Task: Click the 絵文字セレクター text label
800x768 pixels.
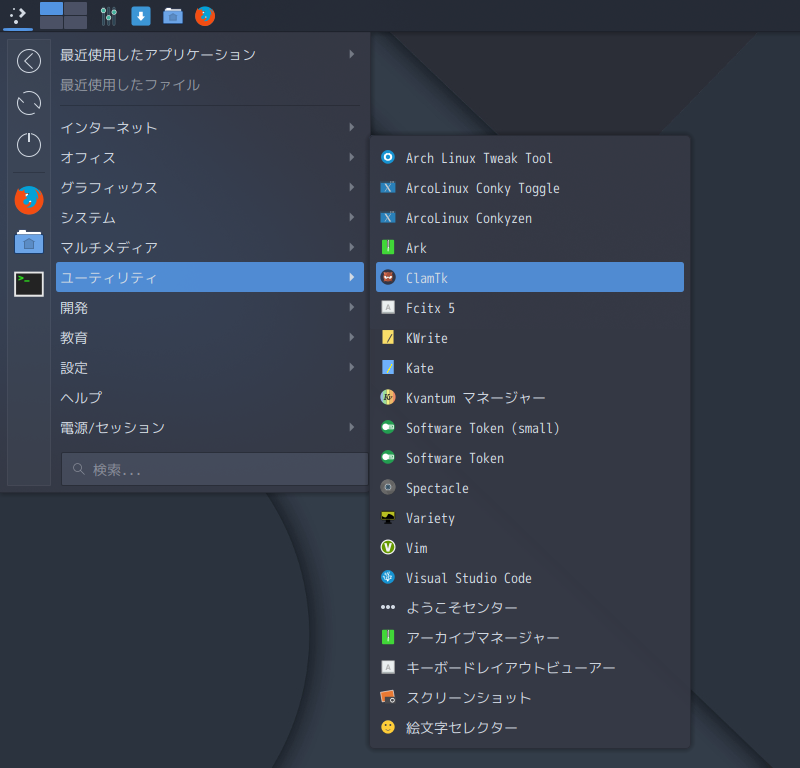Action: point(462,728)
